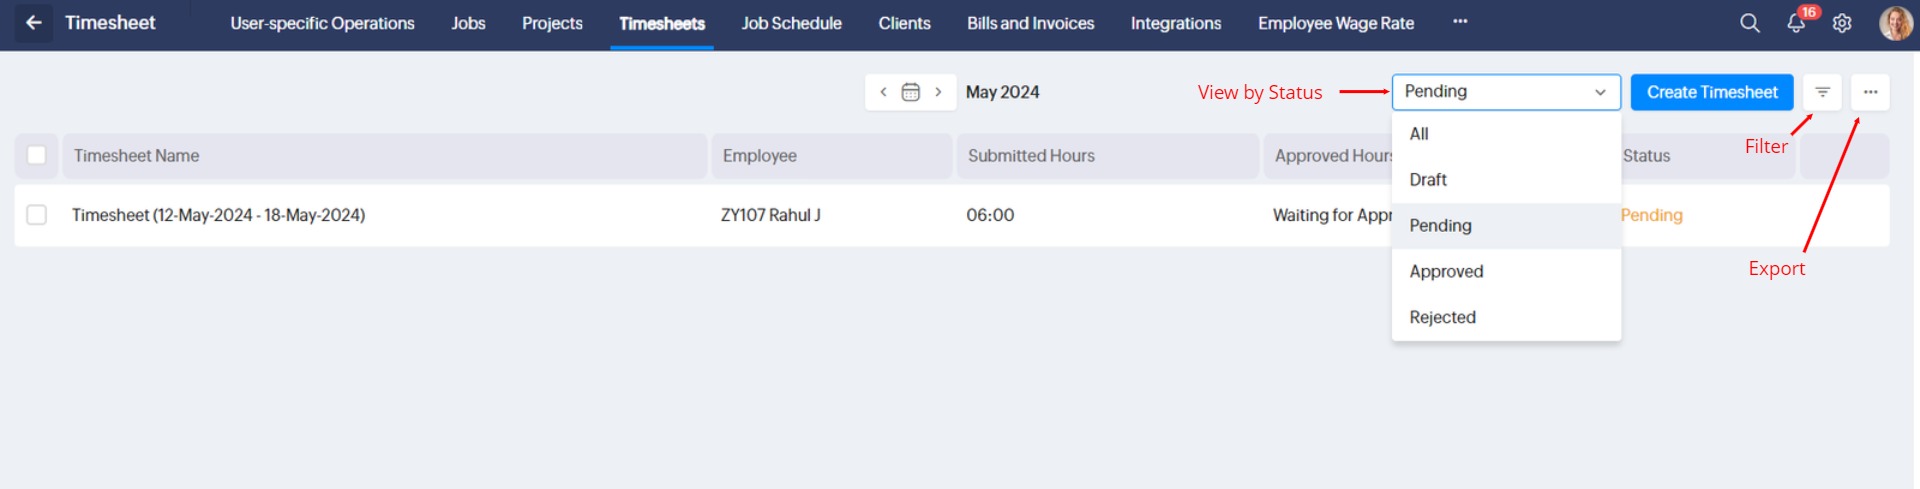
Task: Open the Bills and Invoices tab
Action: pyautogui.click(x=1030, y=23)
